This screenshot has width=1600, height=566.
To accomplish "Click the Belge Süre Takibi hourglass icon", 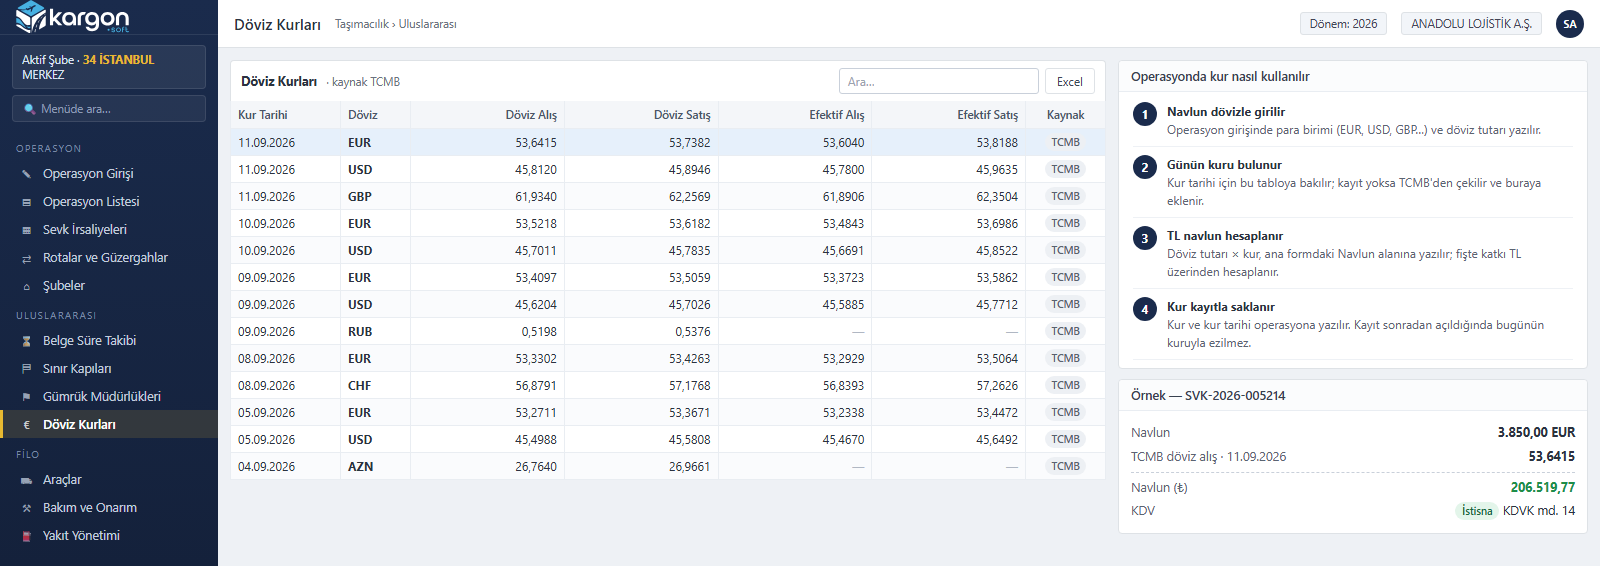I will pos(27,341).
